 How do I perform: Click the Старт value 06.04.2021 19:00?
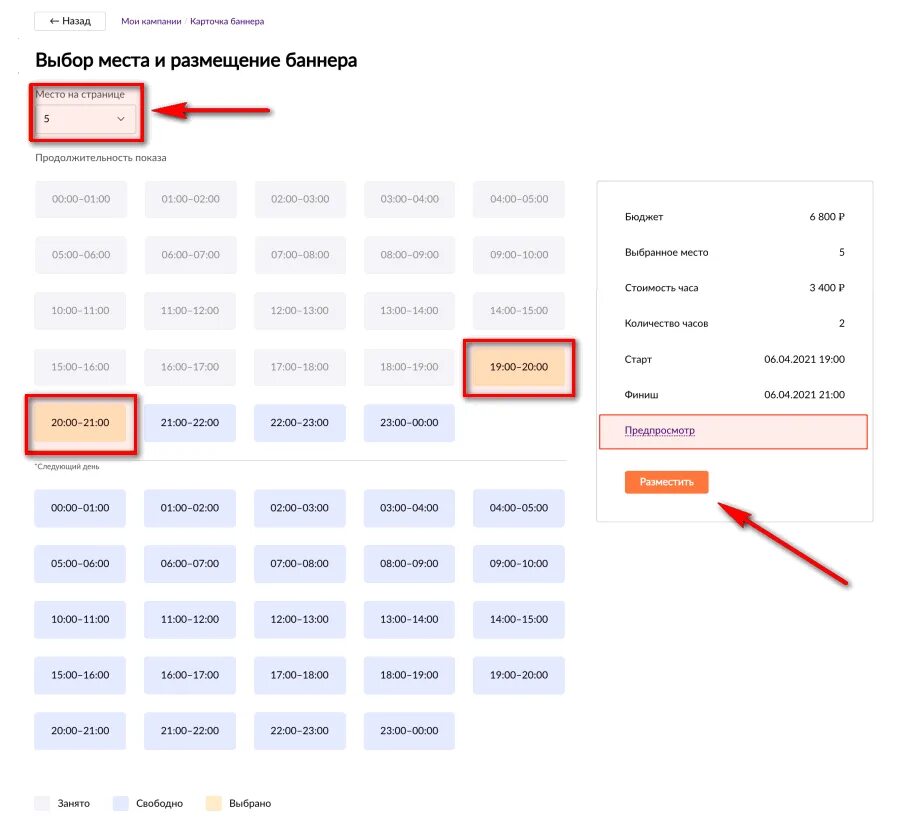click(x=805, y=359)
